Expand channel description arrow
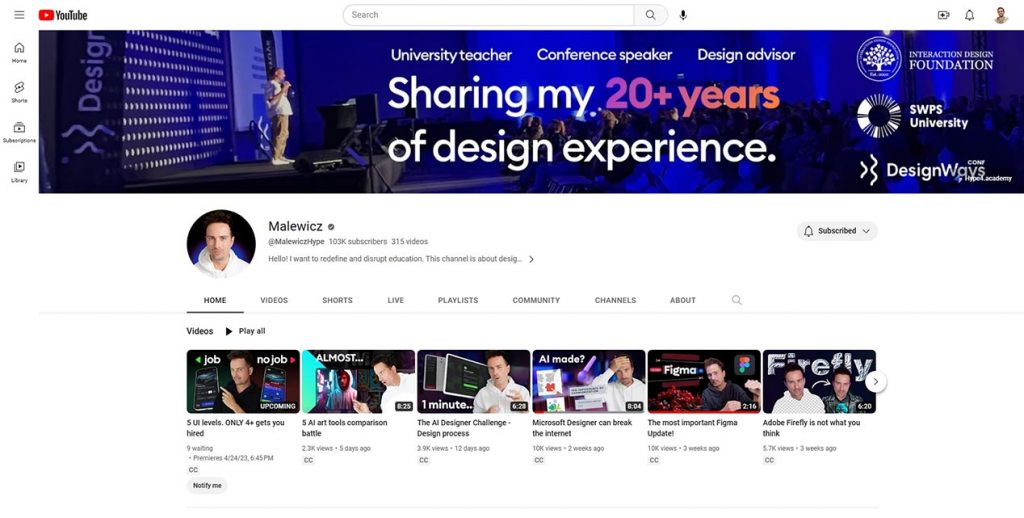 [x=531, y=259]
